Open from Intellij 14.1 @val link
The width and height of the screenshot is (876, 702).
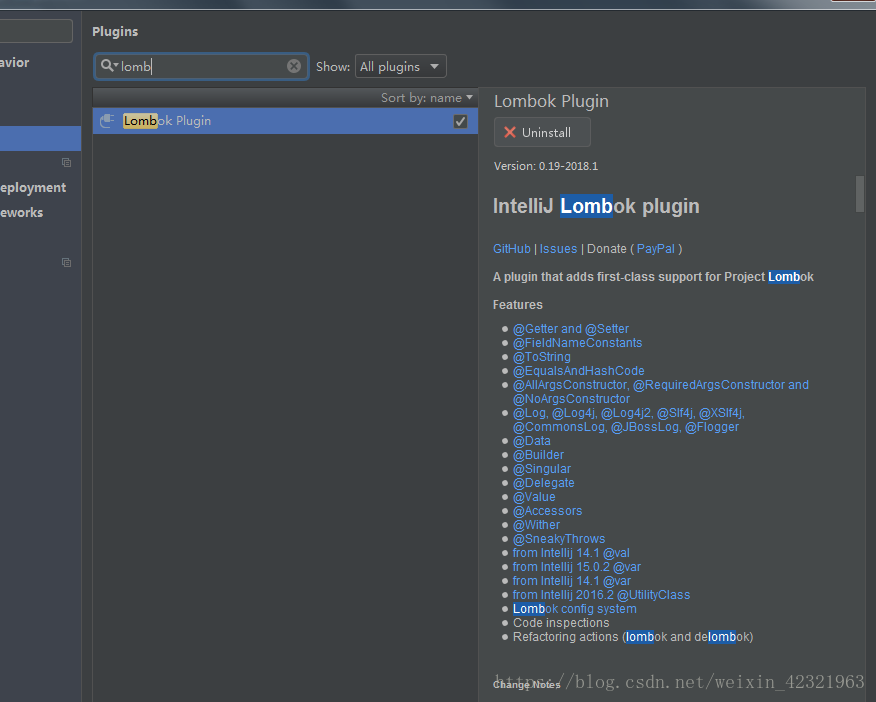[572, 553]
